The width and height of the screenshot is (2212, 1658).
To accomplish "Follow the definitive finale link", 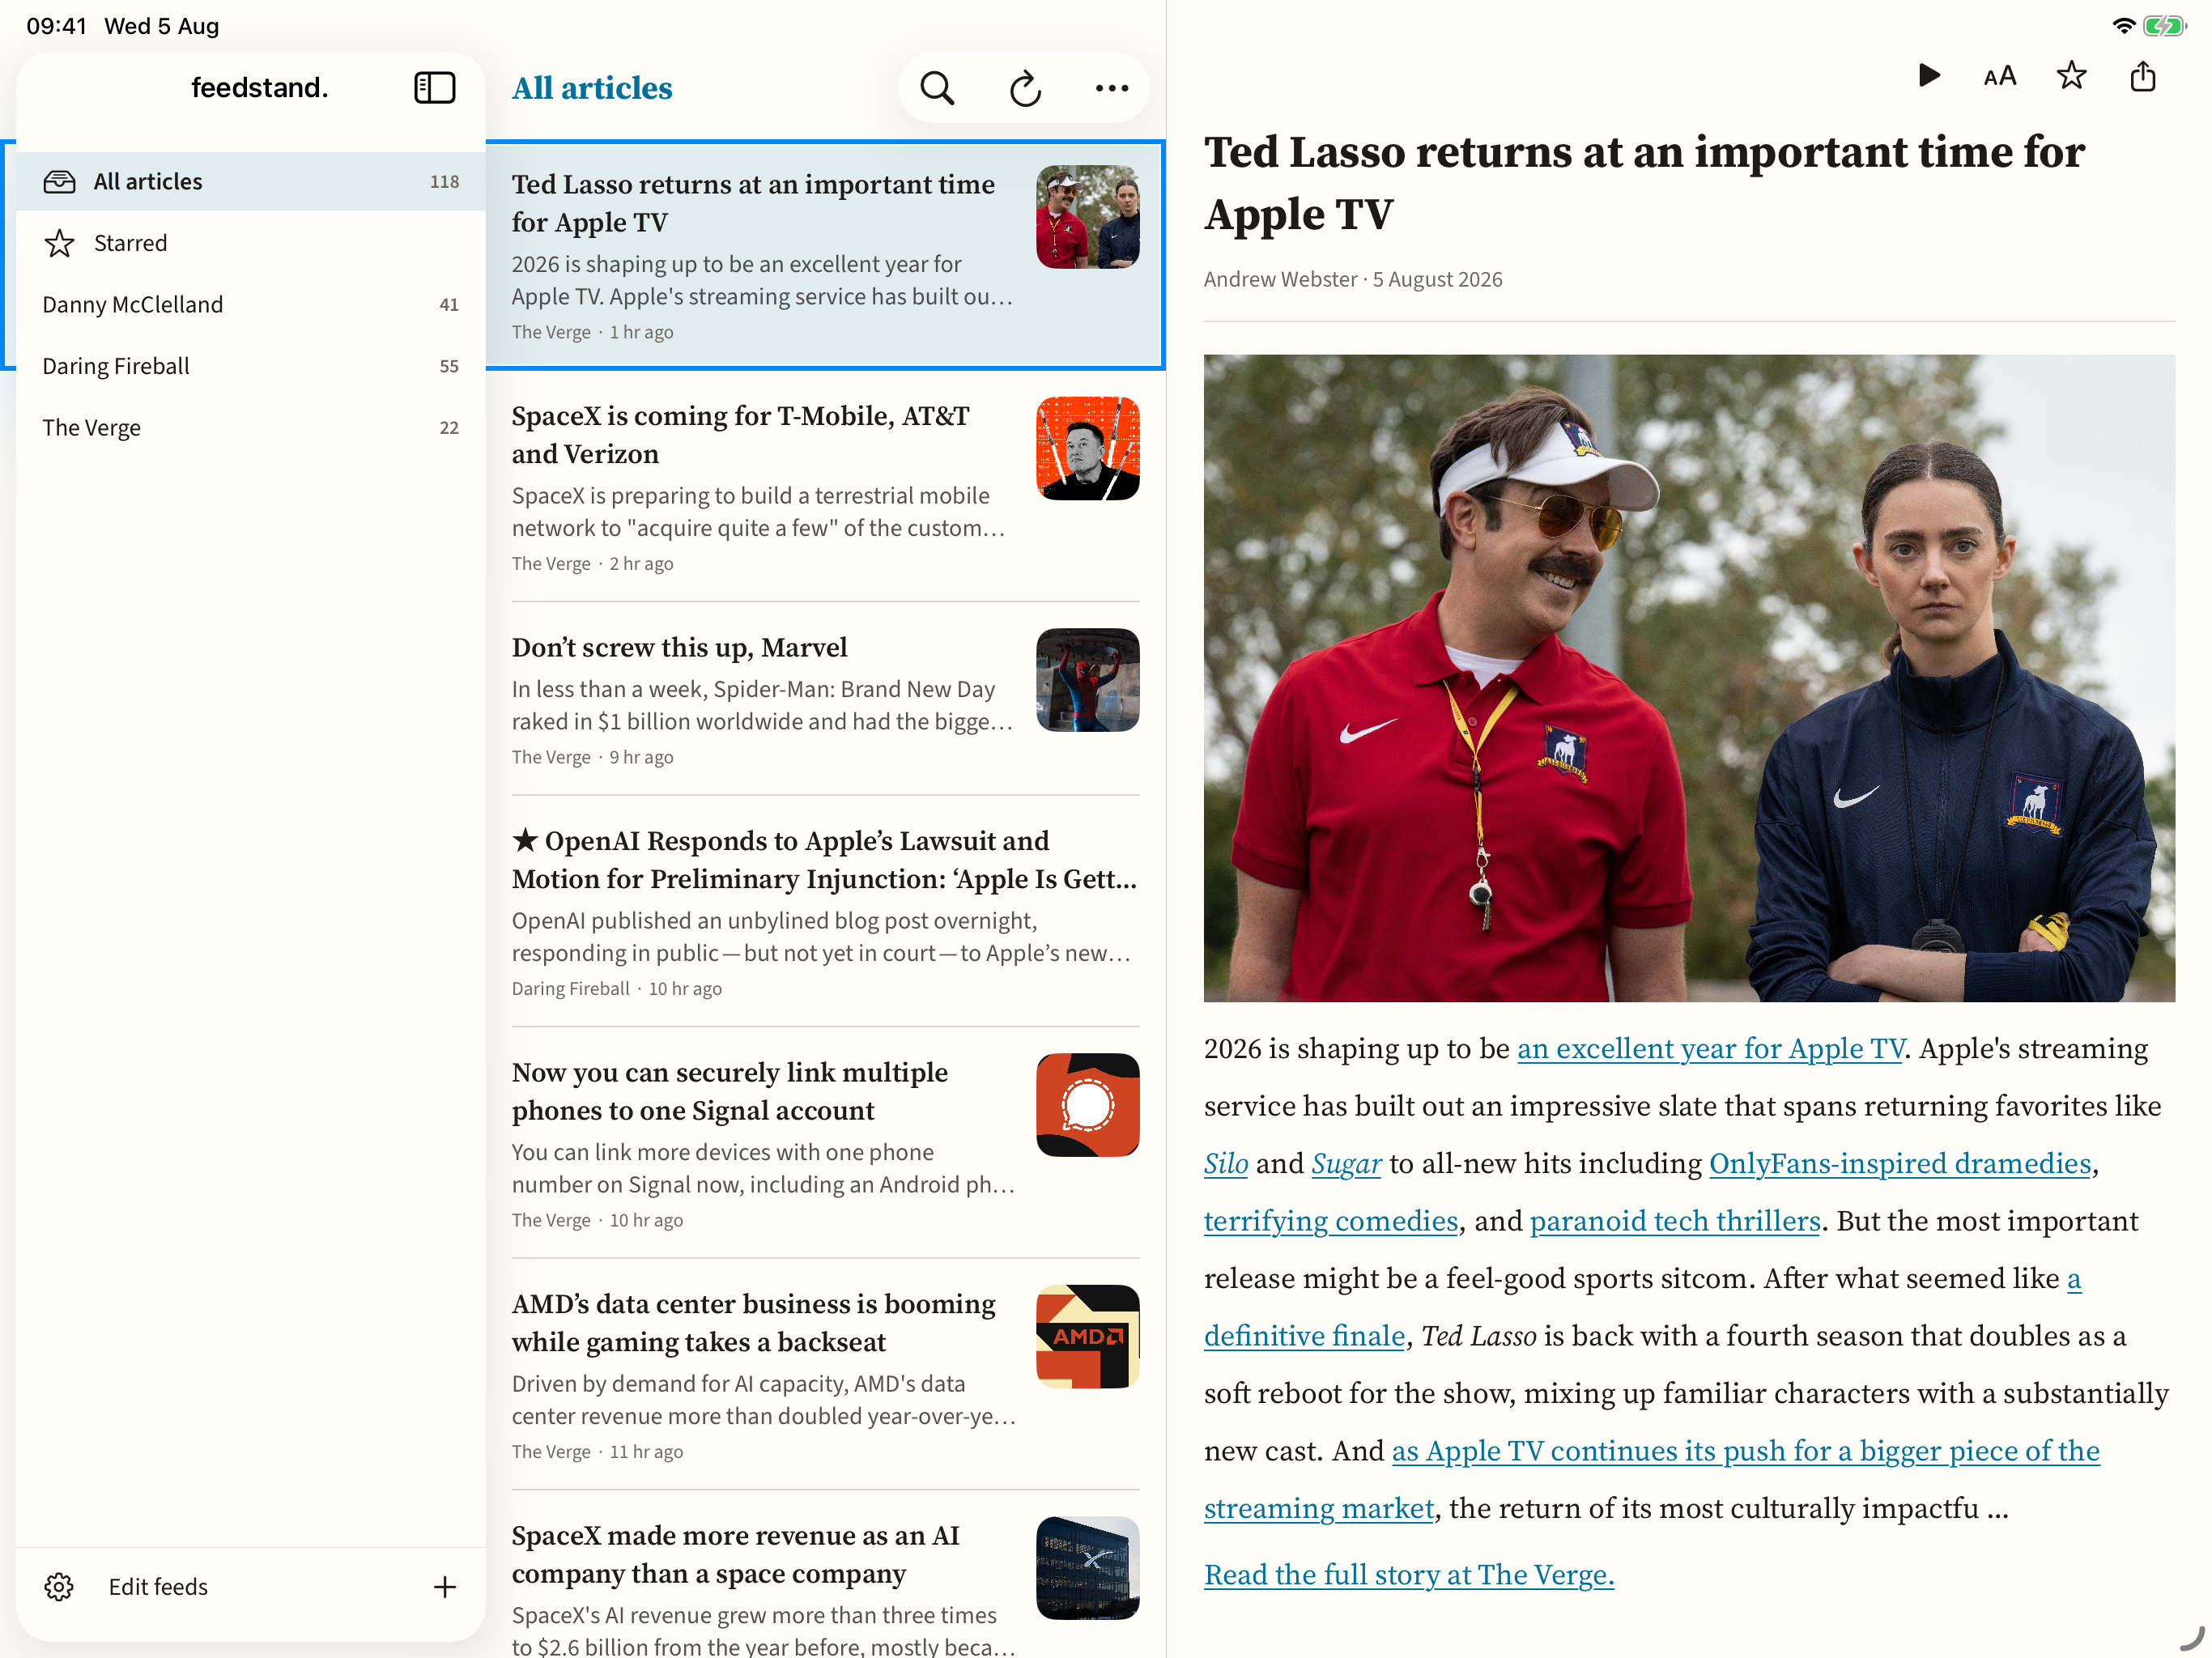I will coord(1304,1336).
